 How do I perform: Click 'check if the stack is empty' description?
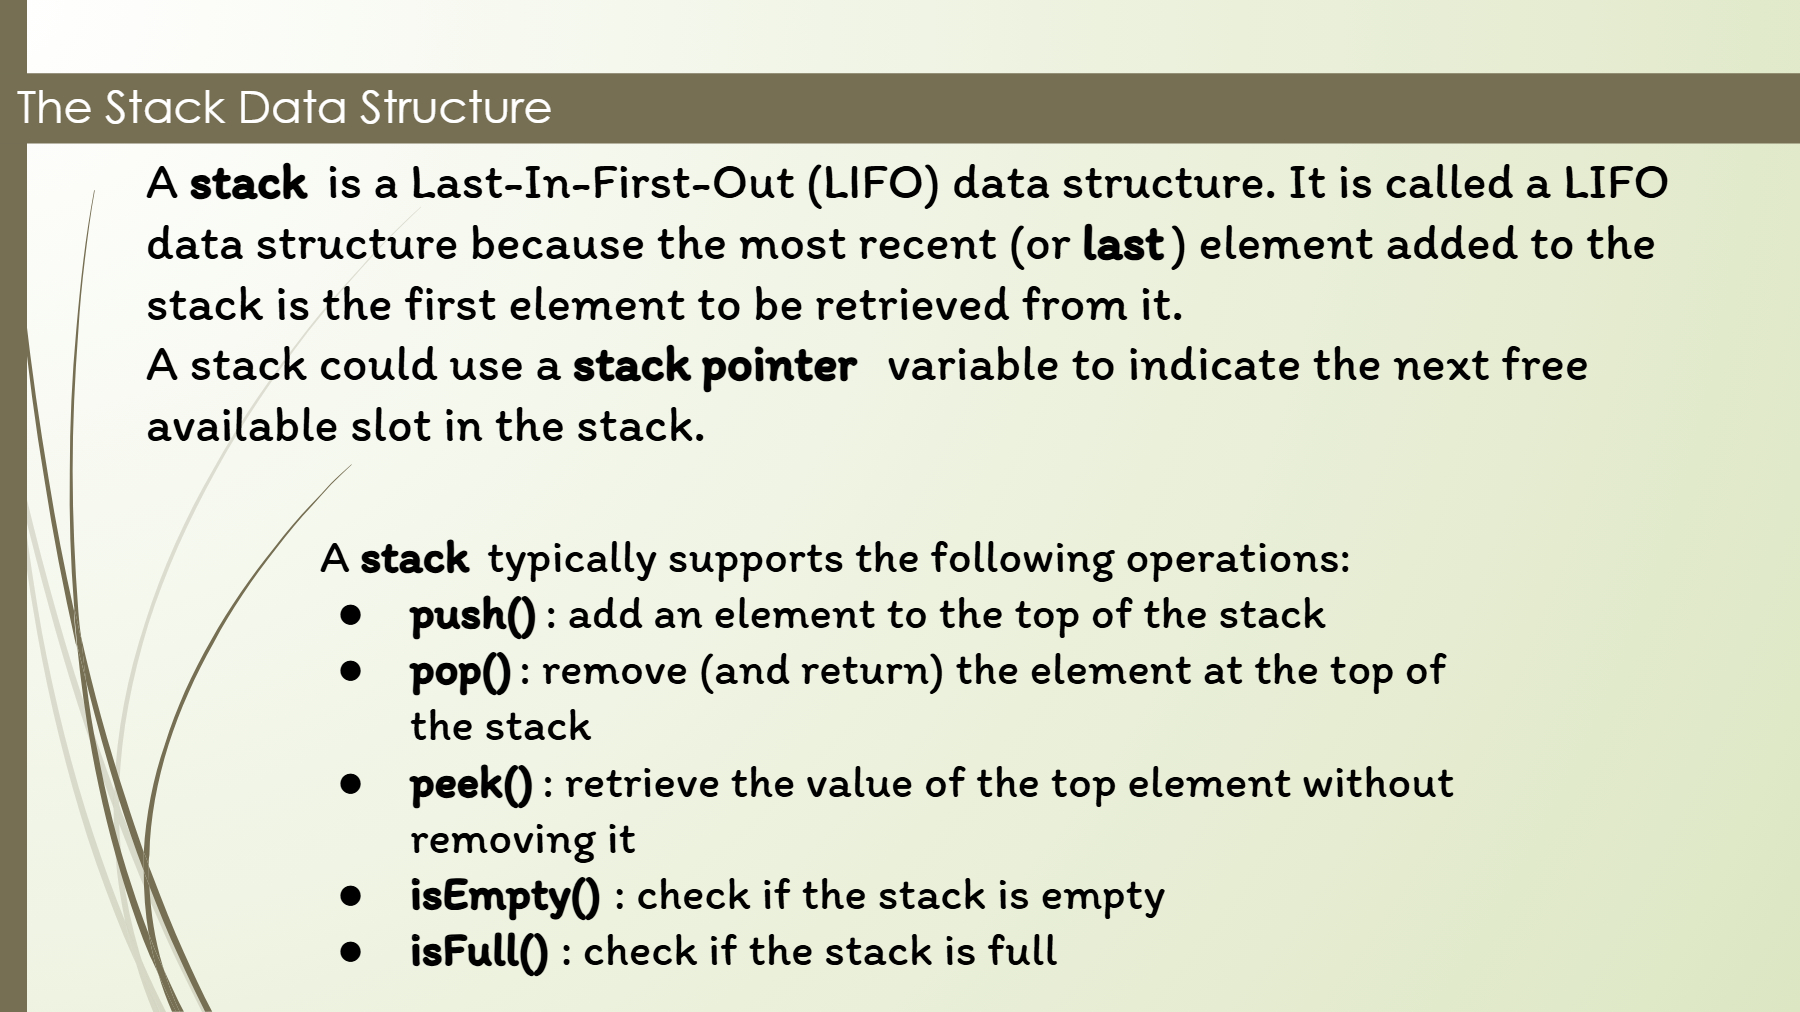click(x=901, y=896)
